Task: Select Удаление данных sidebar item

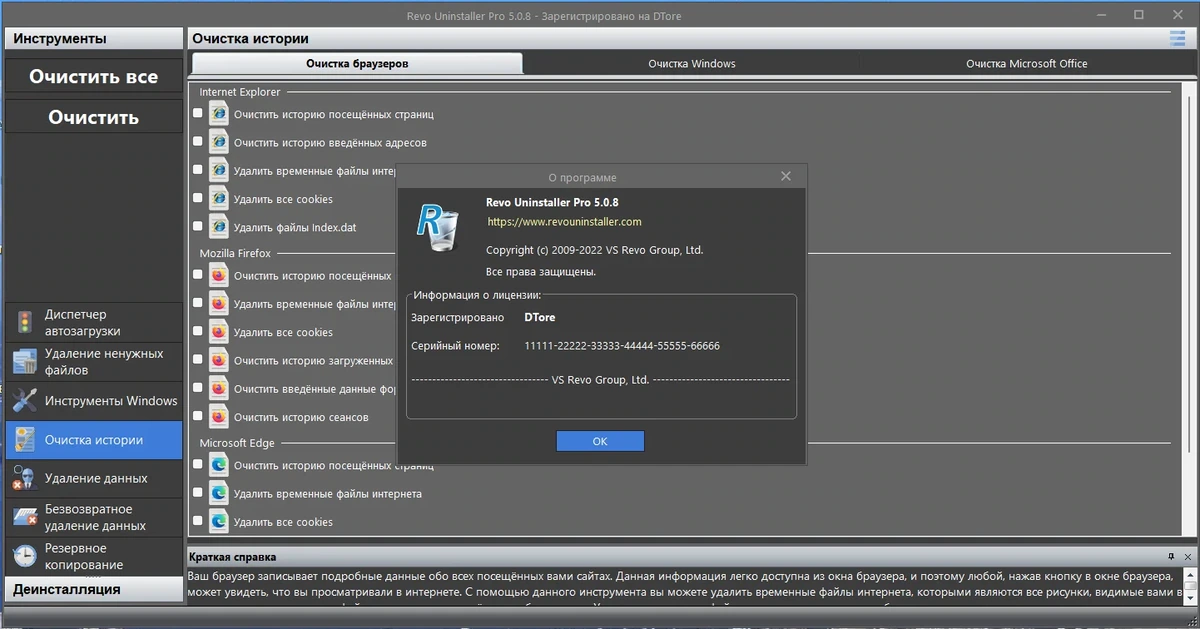Action: click(94, 478)
